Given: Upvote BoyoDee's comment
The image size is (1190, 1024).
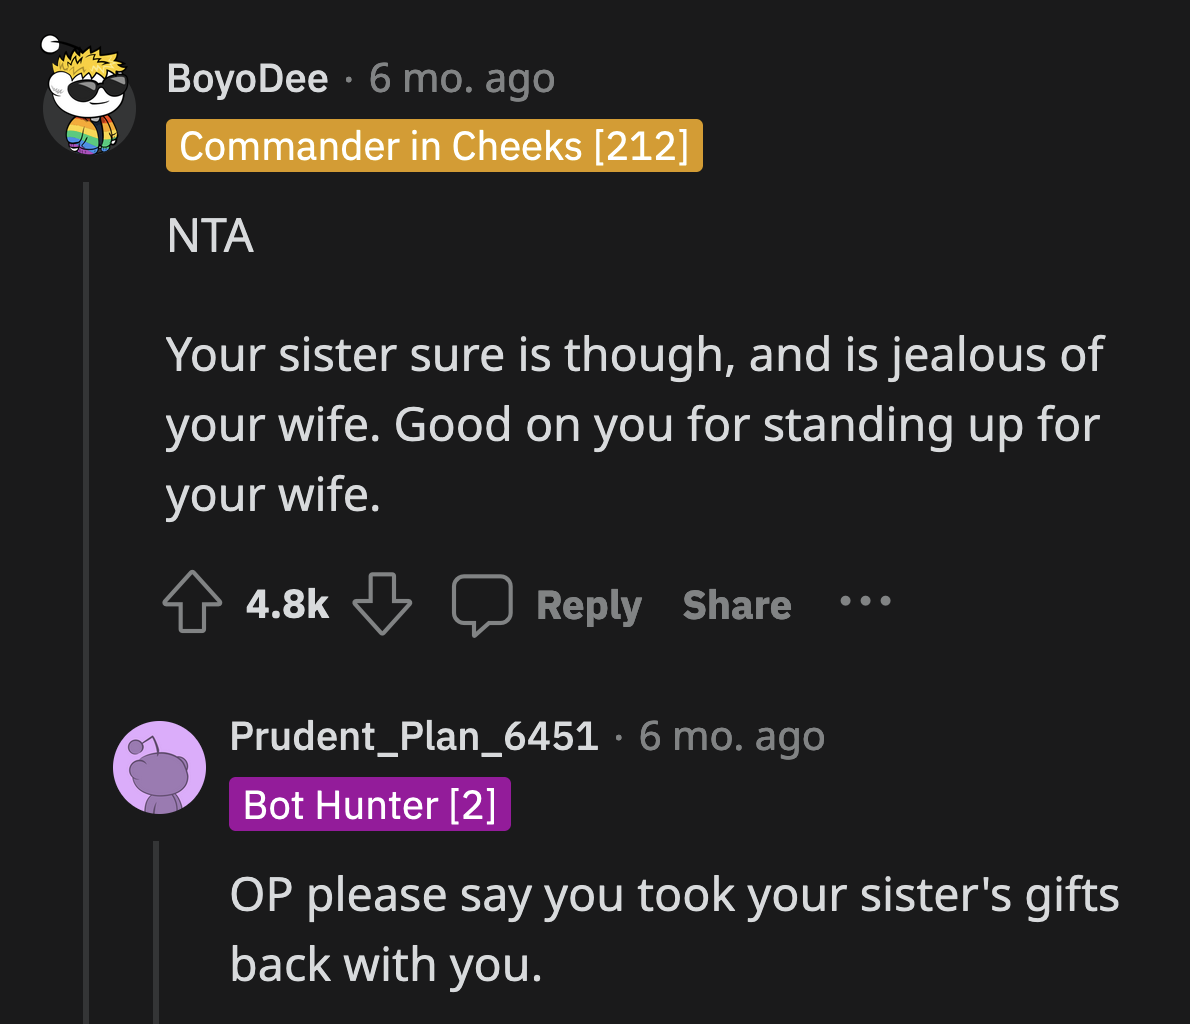Looking at the screenshot, I should coord(192,601).
